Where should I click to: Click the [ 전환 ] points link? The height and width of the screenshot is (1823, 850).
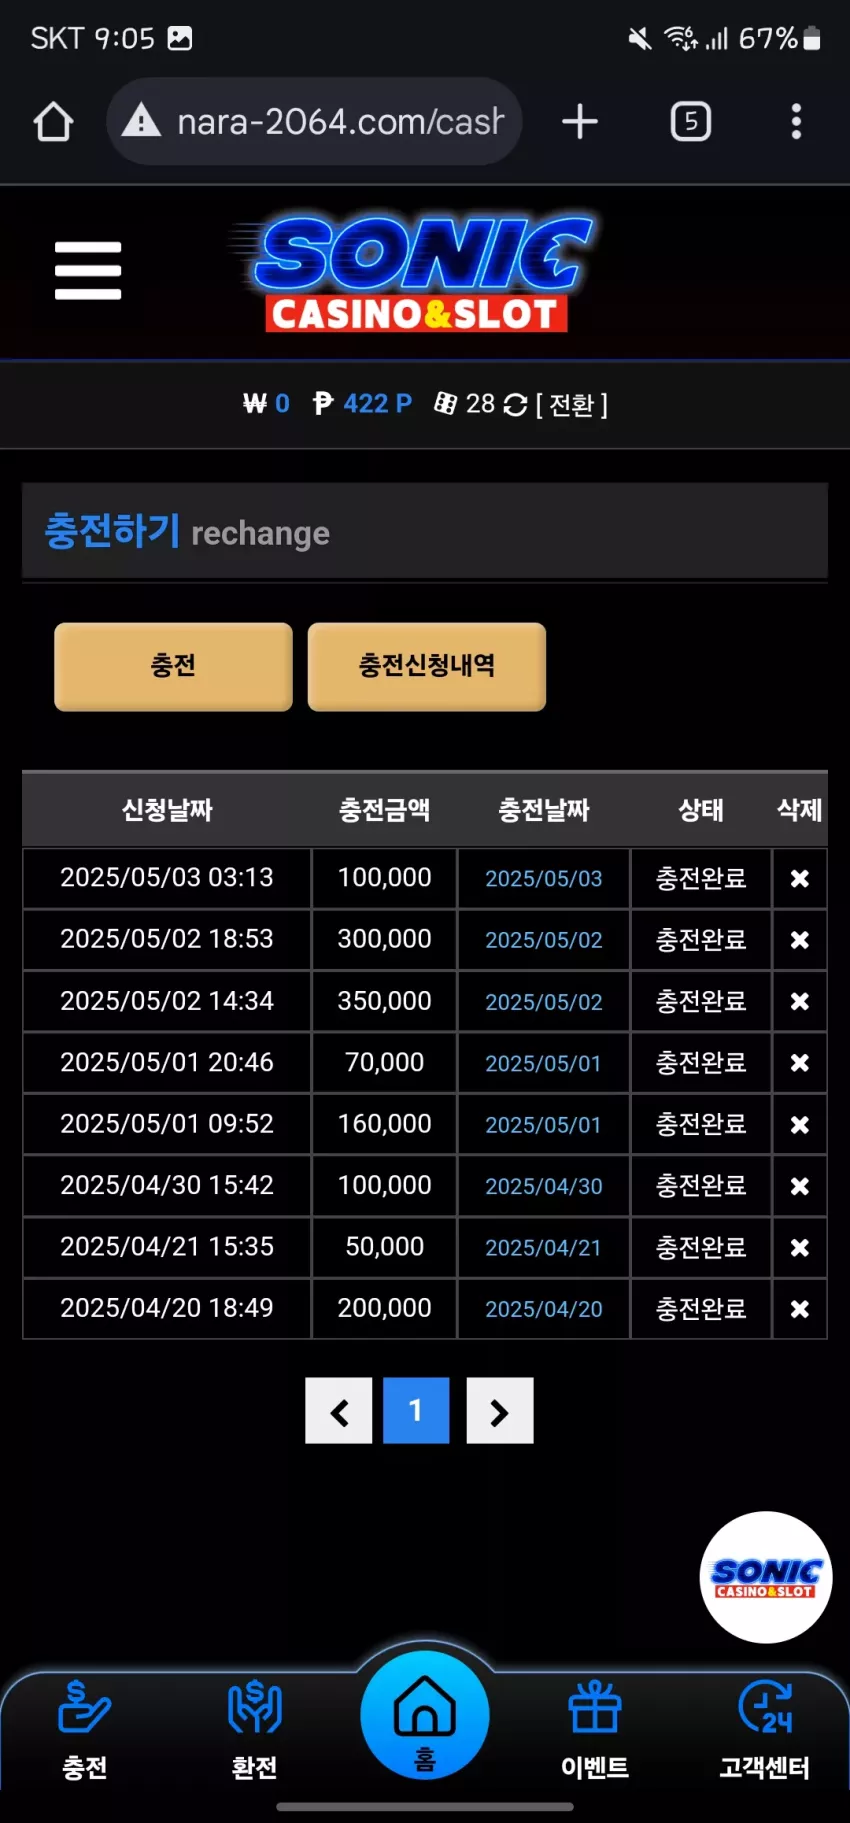(x=572, y=404)
